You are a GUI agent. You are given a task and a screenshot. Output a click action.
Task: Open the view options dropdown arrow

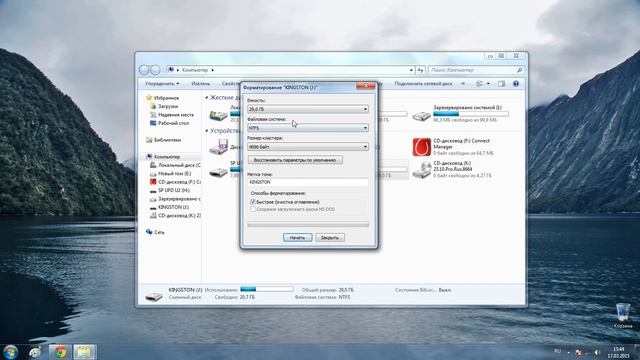488,84
